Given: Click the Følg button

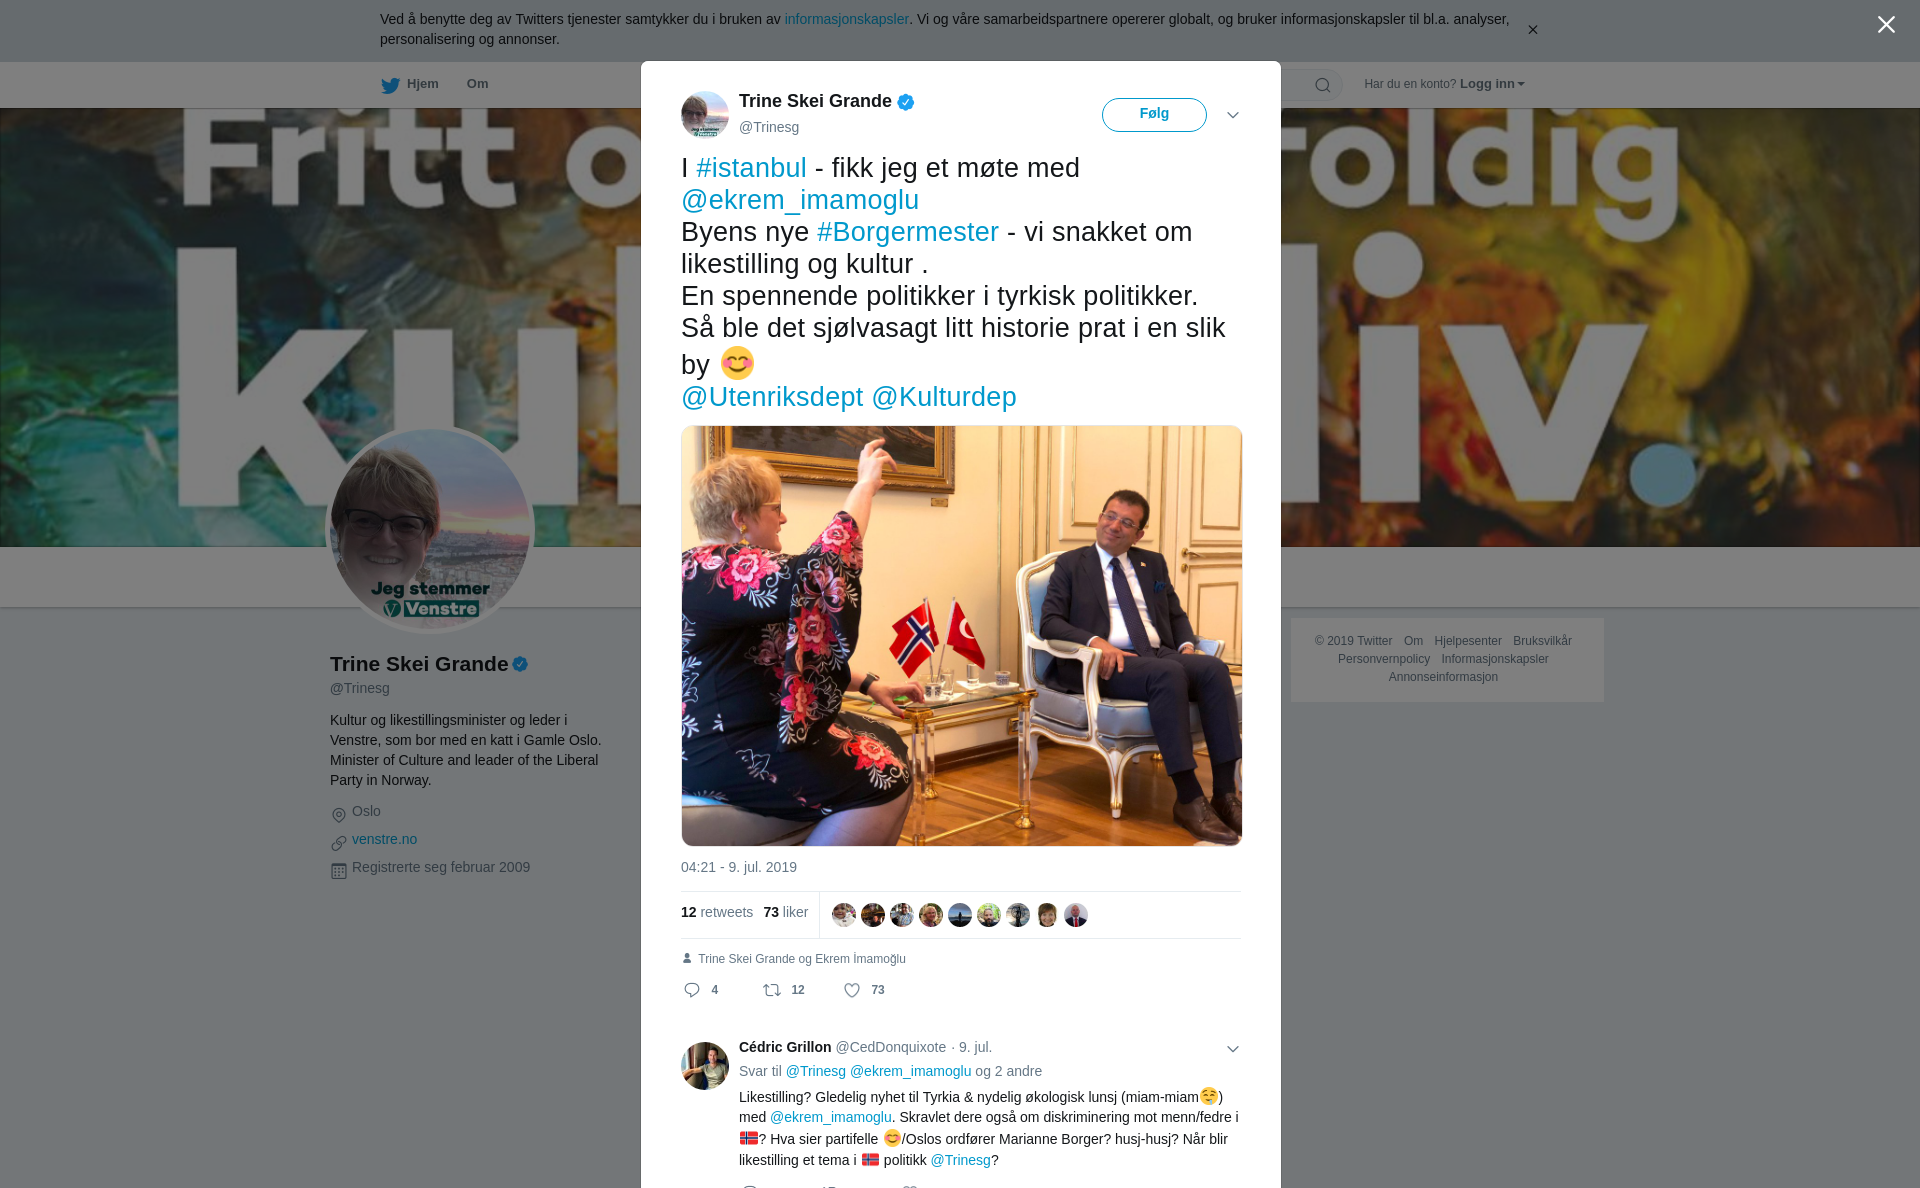Looking at the screenshot, I should [x=1154, y=115].
